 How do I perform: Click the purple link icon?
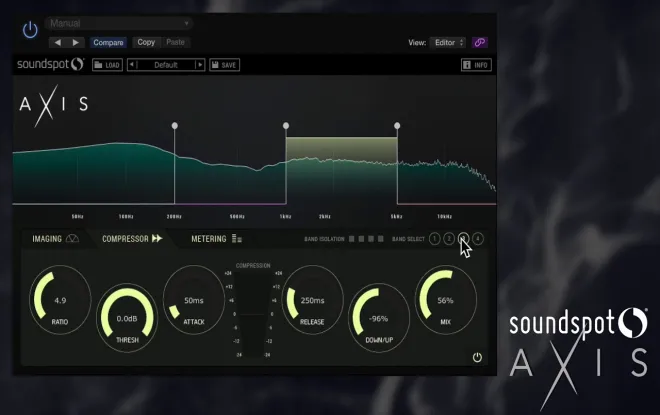tap(480, 43)
